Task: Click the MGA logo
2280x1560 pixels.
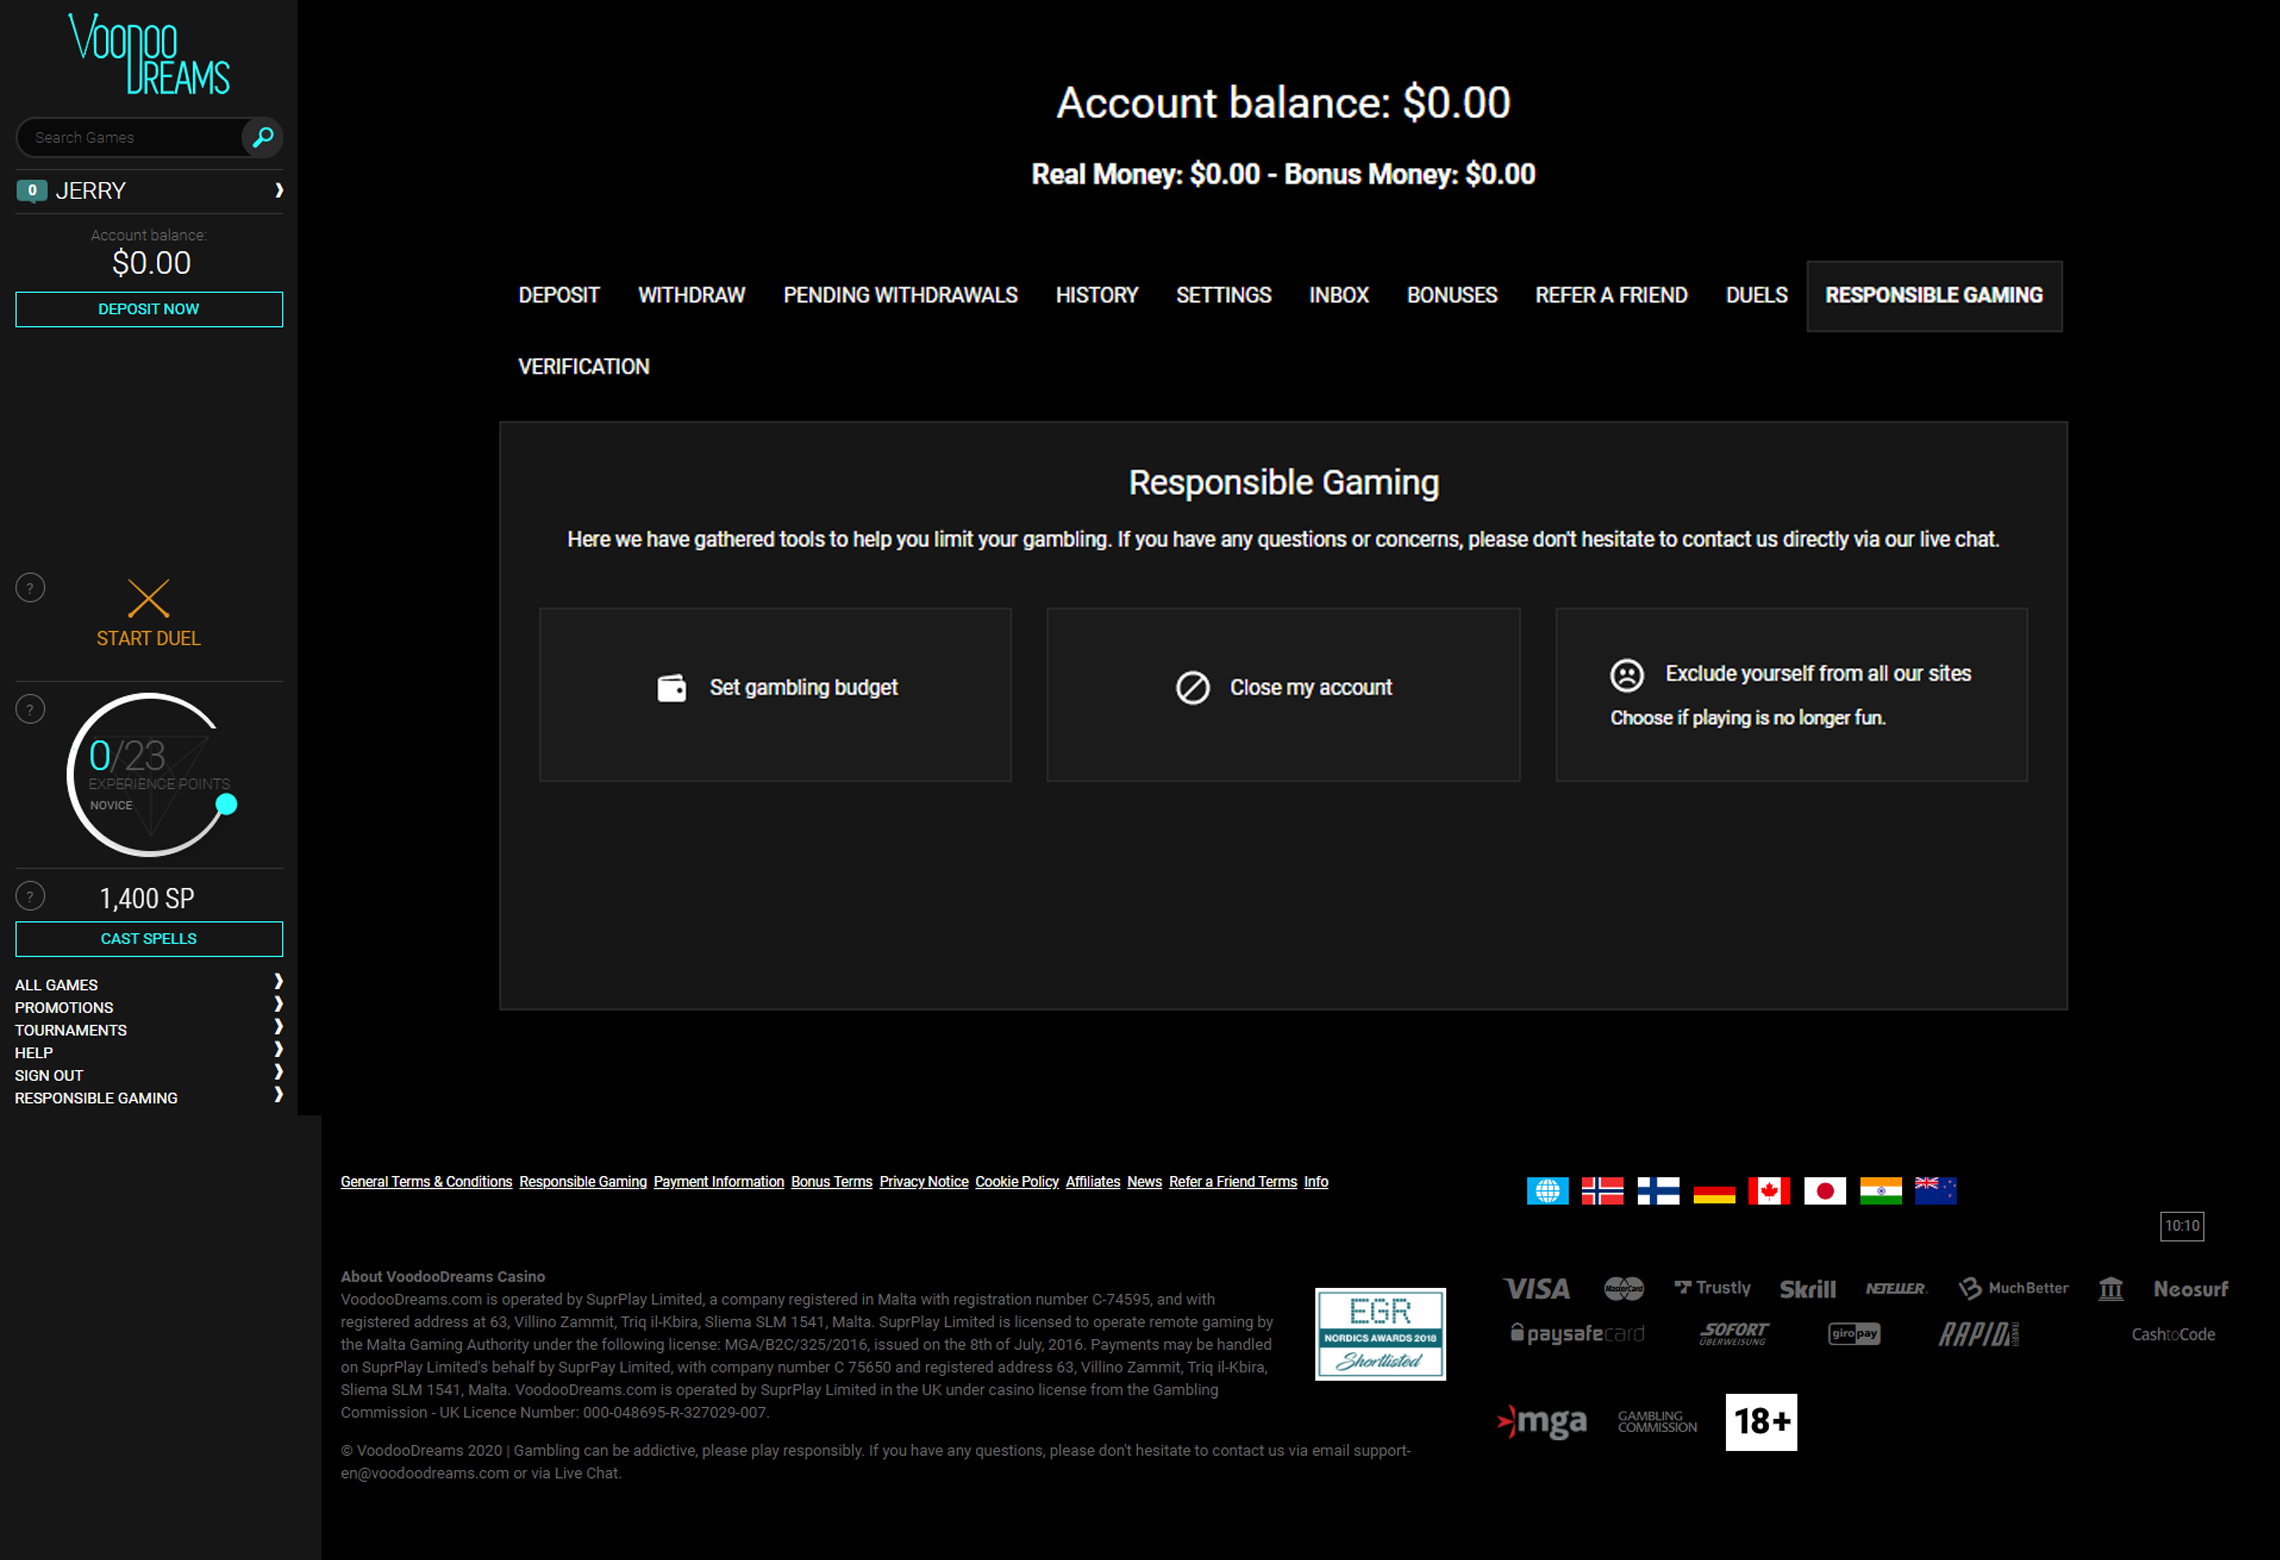Action: (x=1542, y=1421)
